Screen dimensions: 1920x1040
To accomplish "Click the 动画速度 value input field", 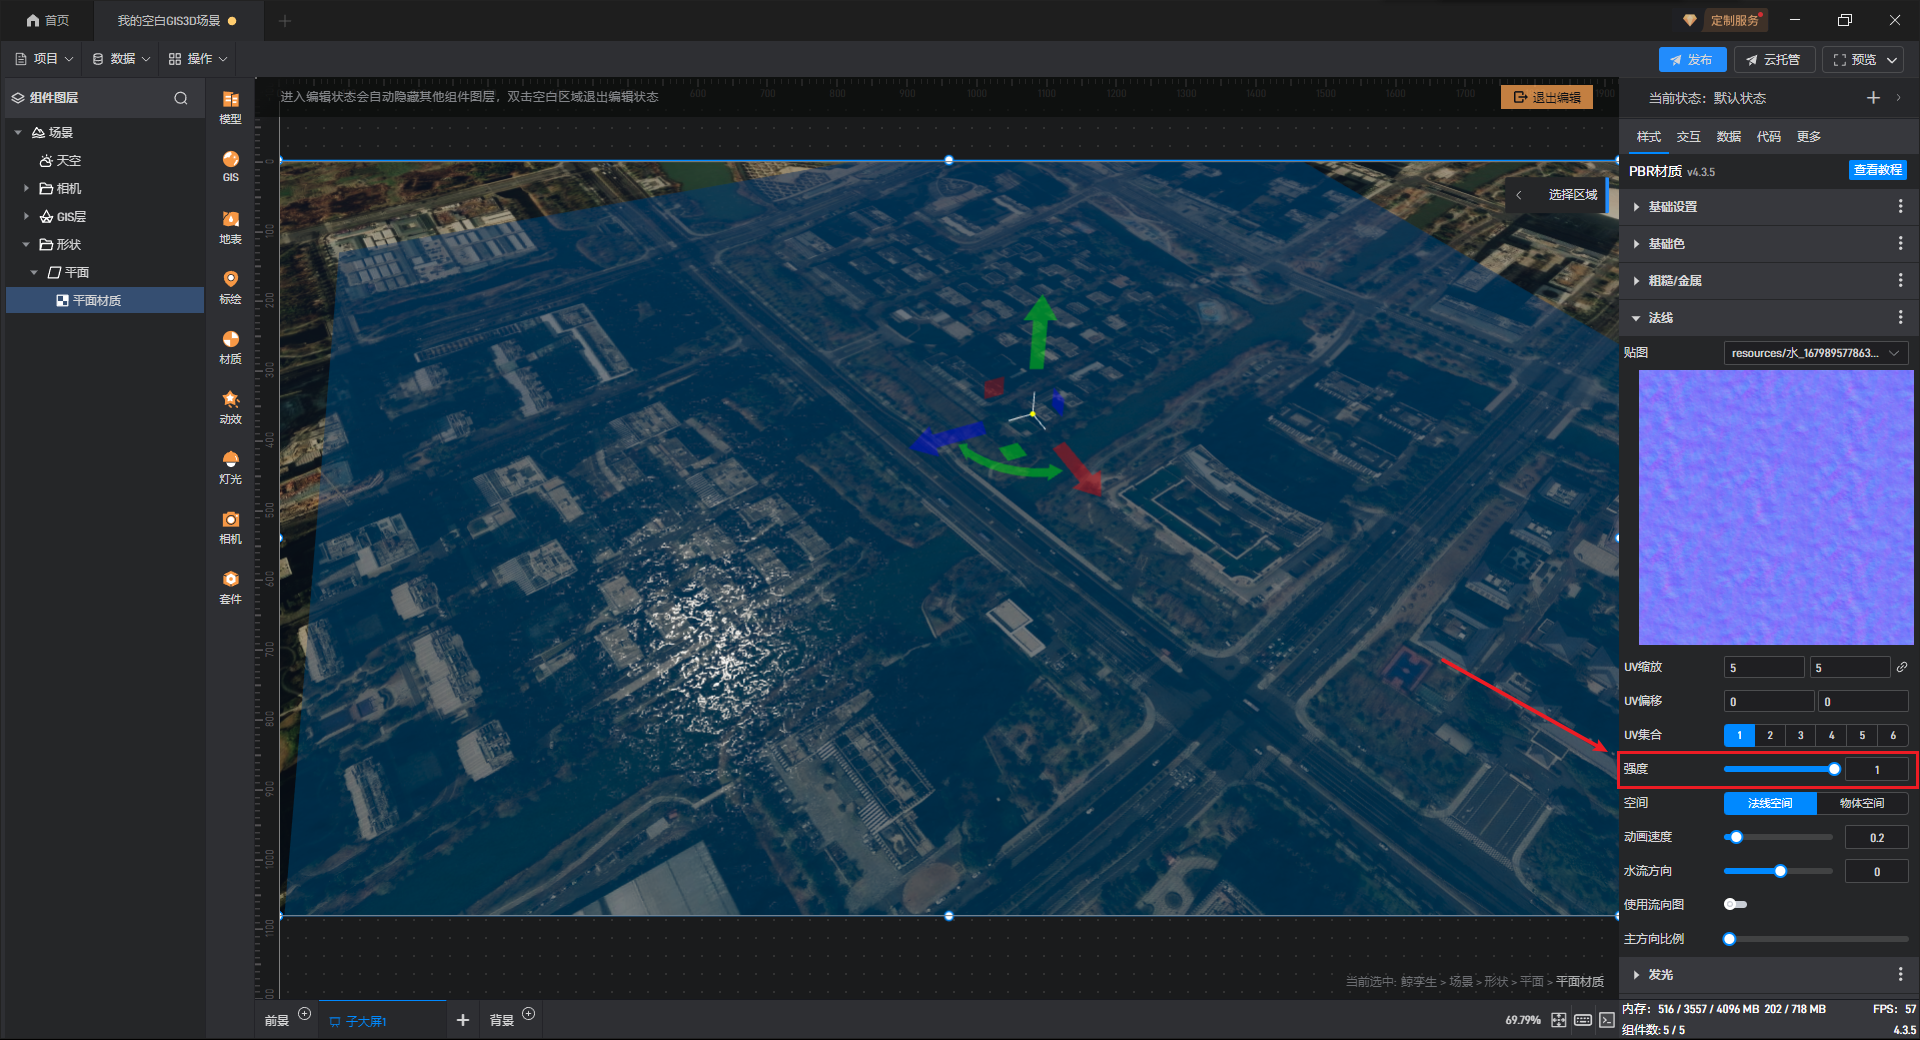I will coord(1876,838).
